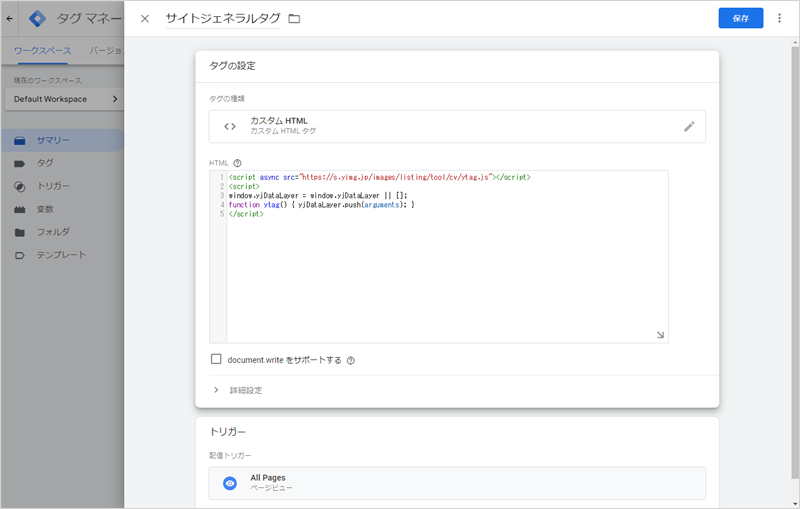This screenshot has height=509, width=800.
Task: Click the summary icon beside サマリー
Action: pyautogui.click(x=19, y=141)
